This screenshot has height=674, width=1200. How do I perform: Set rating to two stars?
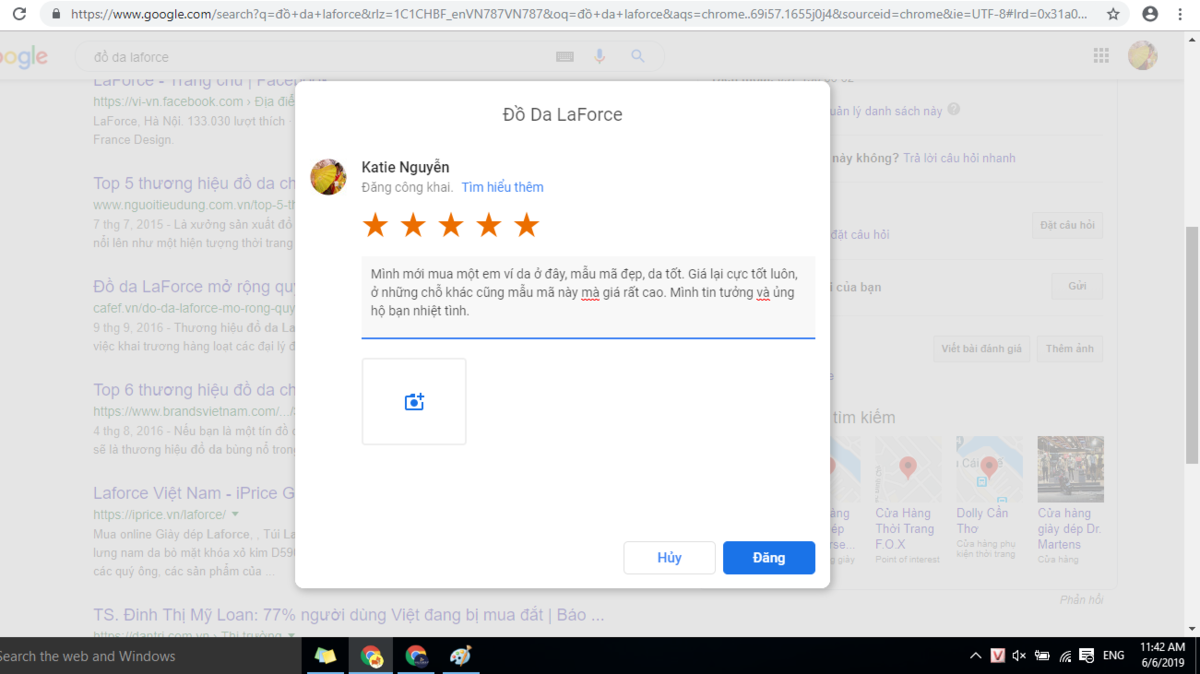point(413,225)
